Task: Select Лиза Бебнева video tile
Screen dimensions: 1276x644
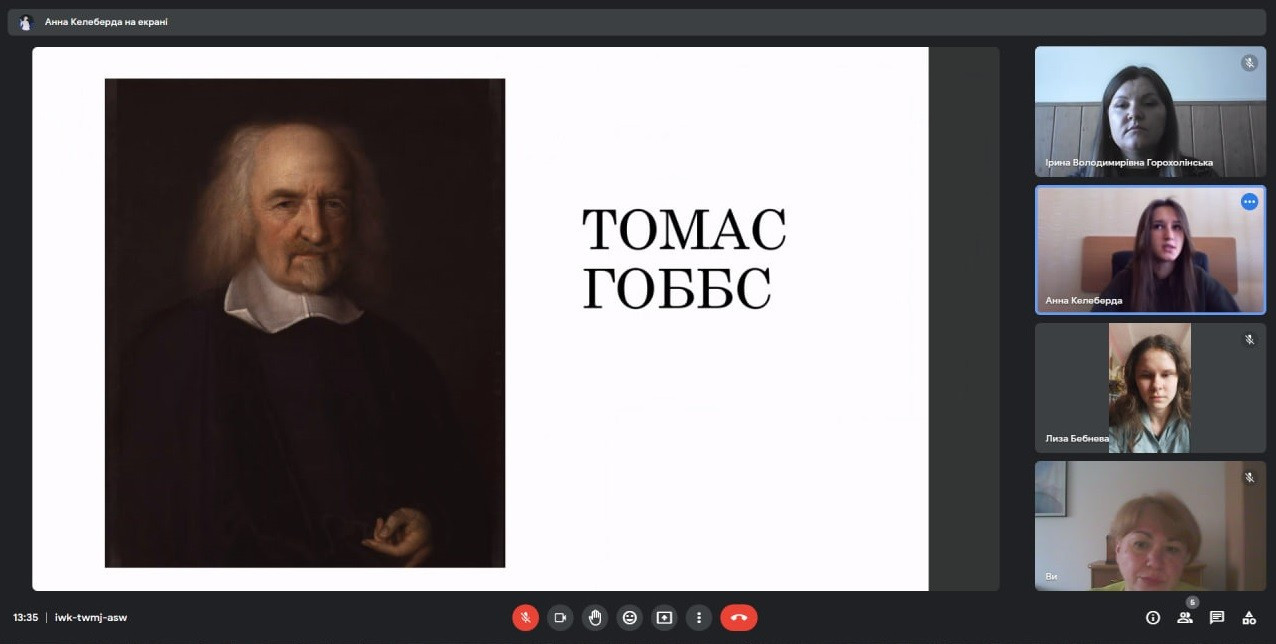Action: [x=1150, y=388]
